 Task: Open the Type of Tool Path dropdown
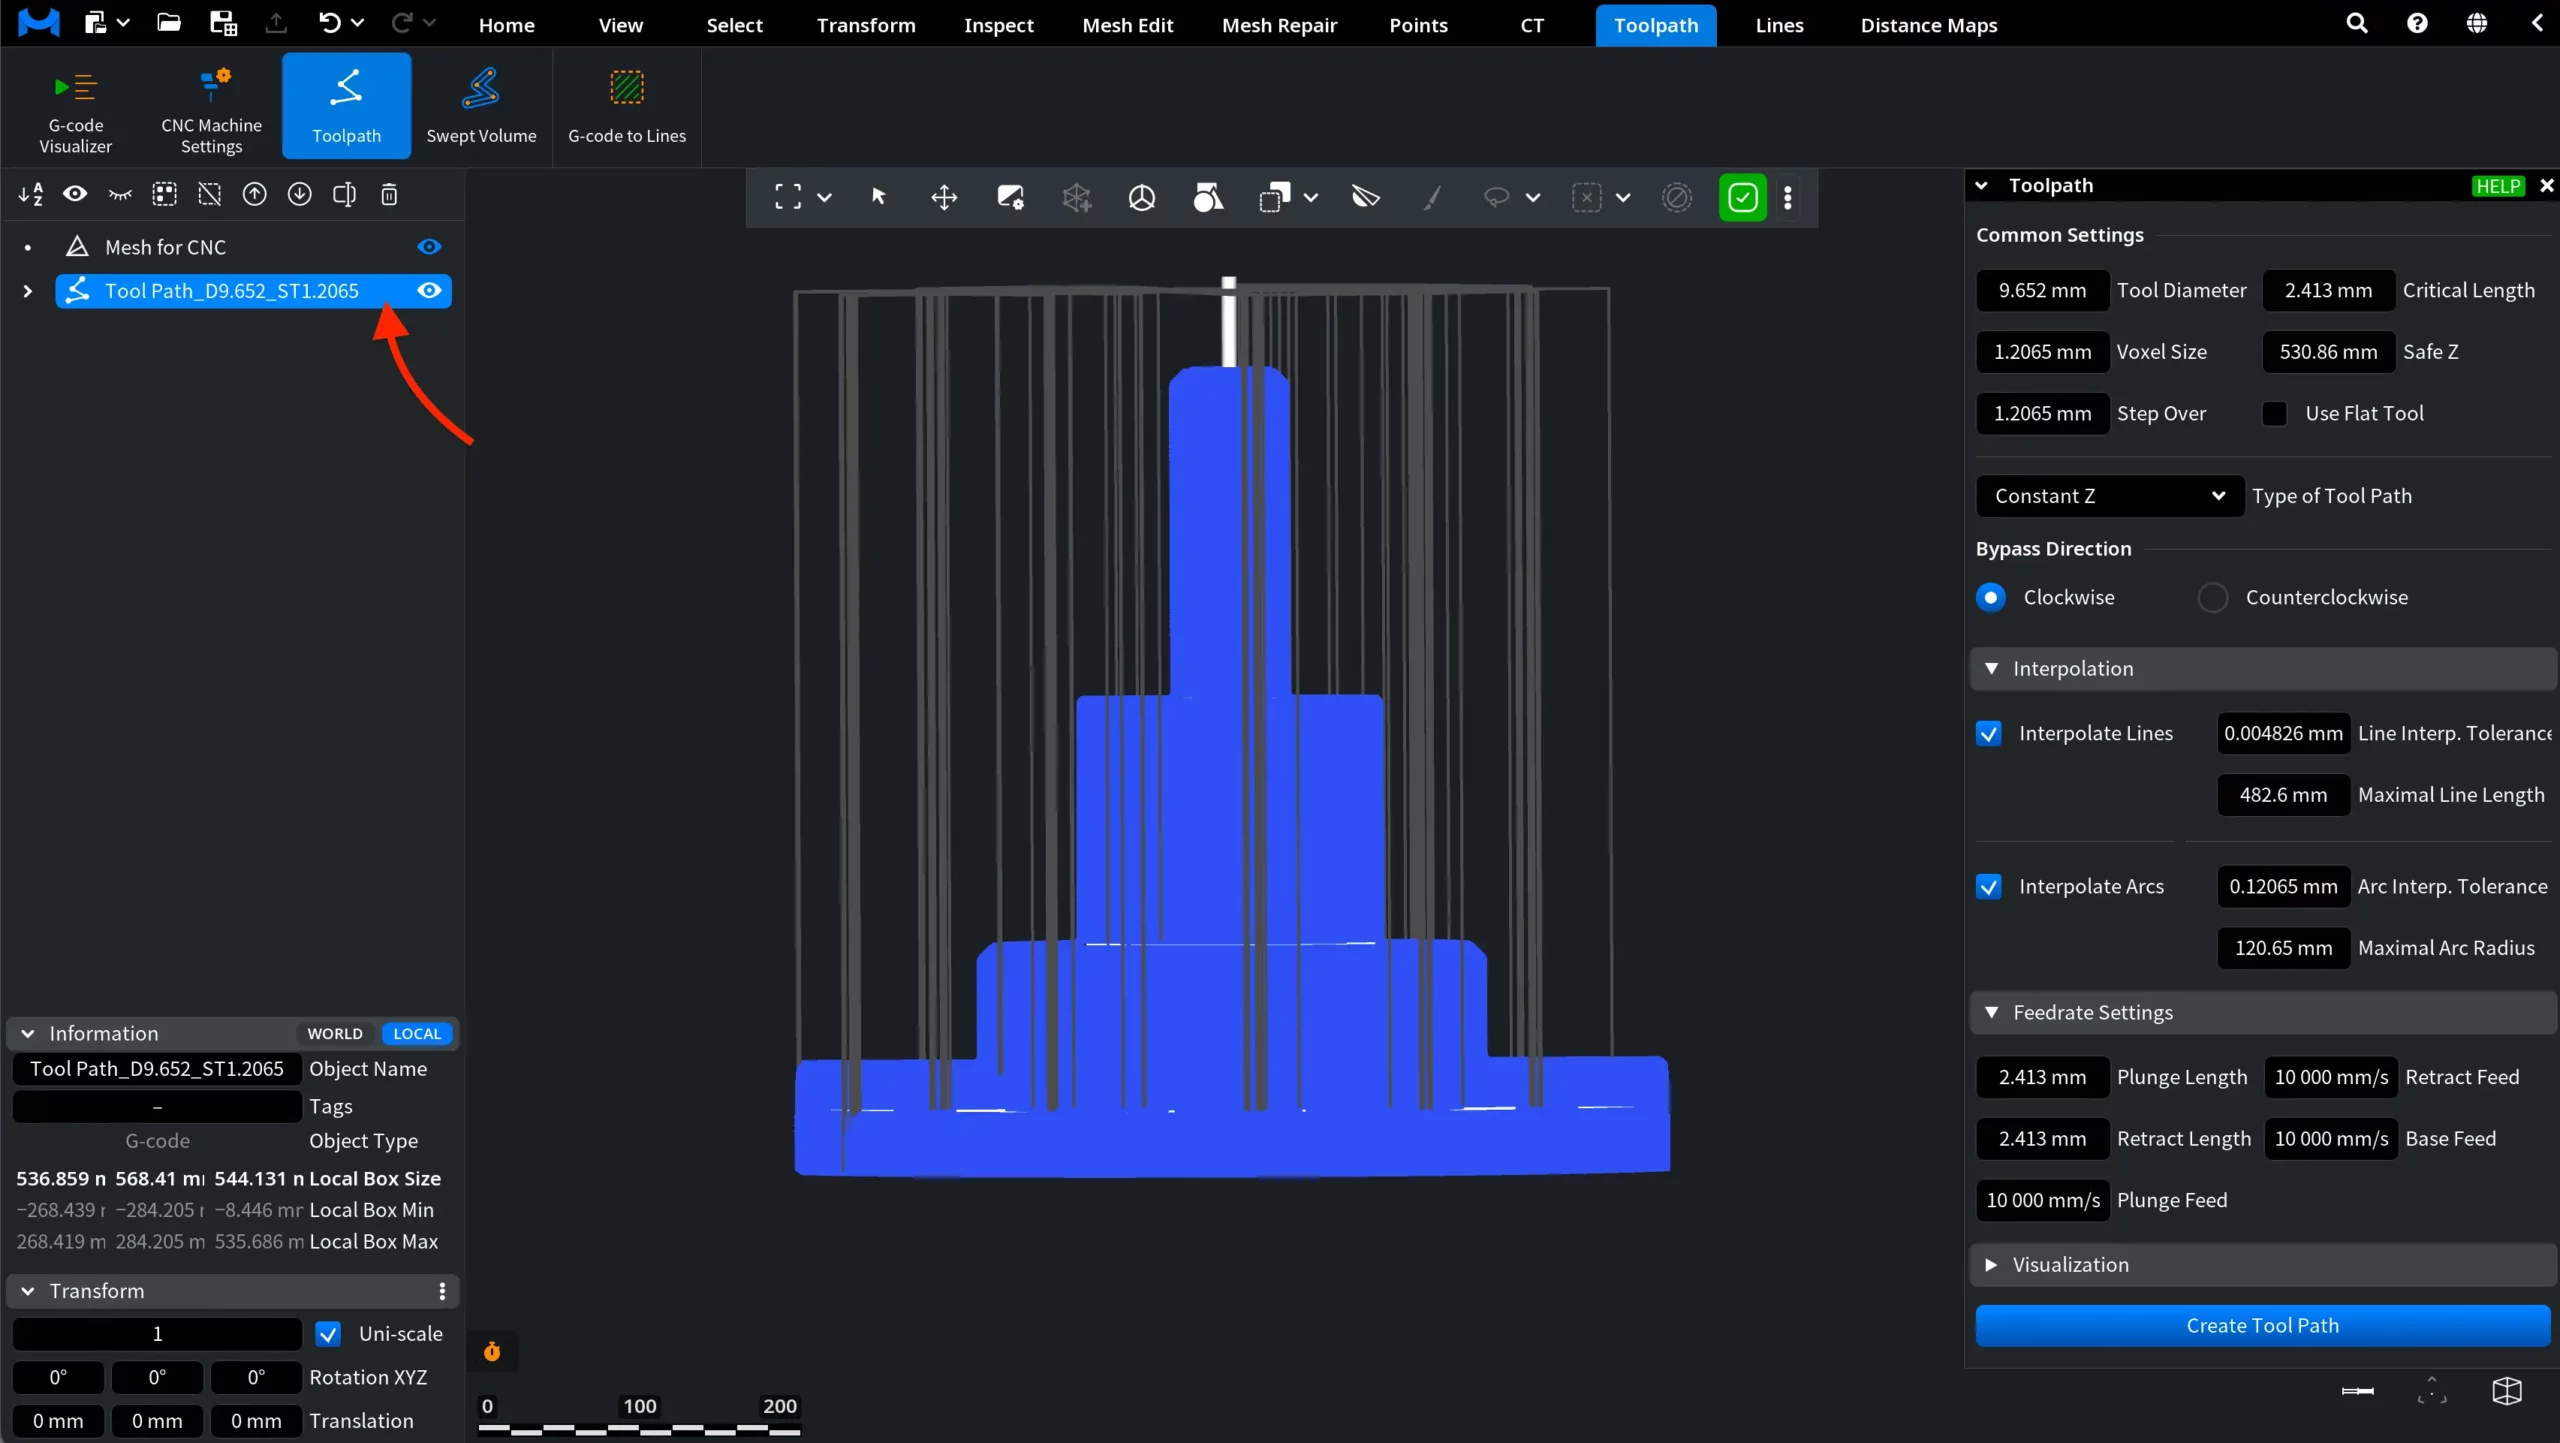click(2109, 496)
